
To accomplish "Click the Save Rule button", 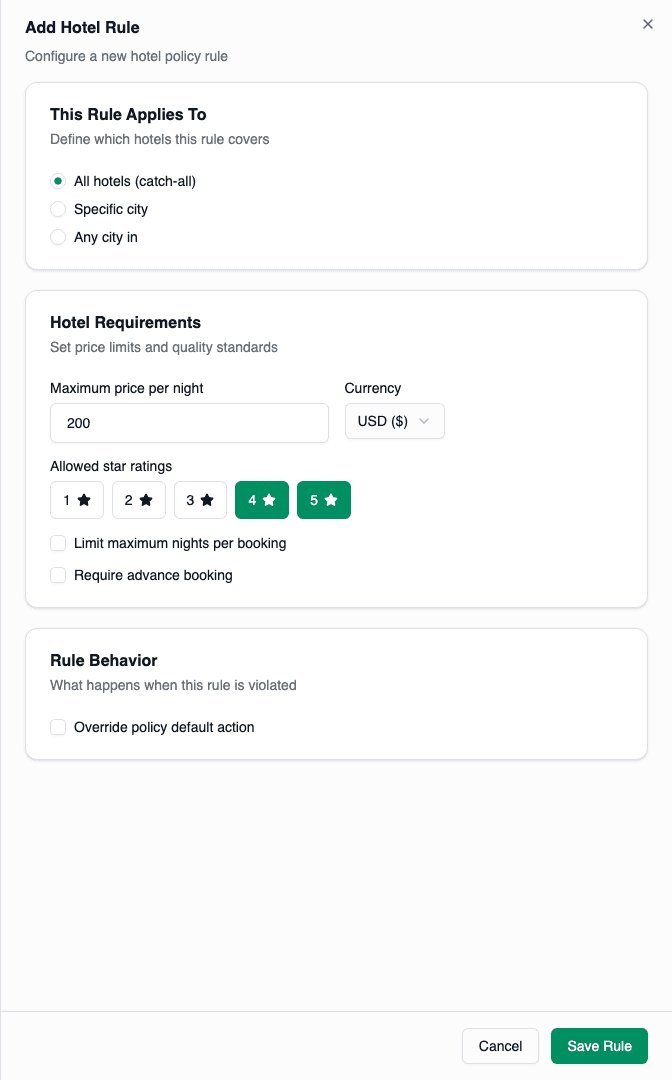I will pos(599,1045).
